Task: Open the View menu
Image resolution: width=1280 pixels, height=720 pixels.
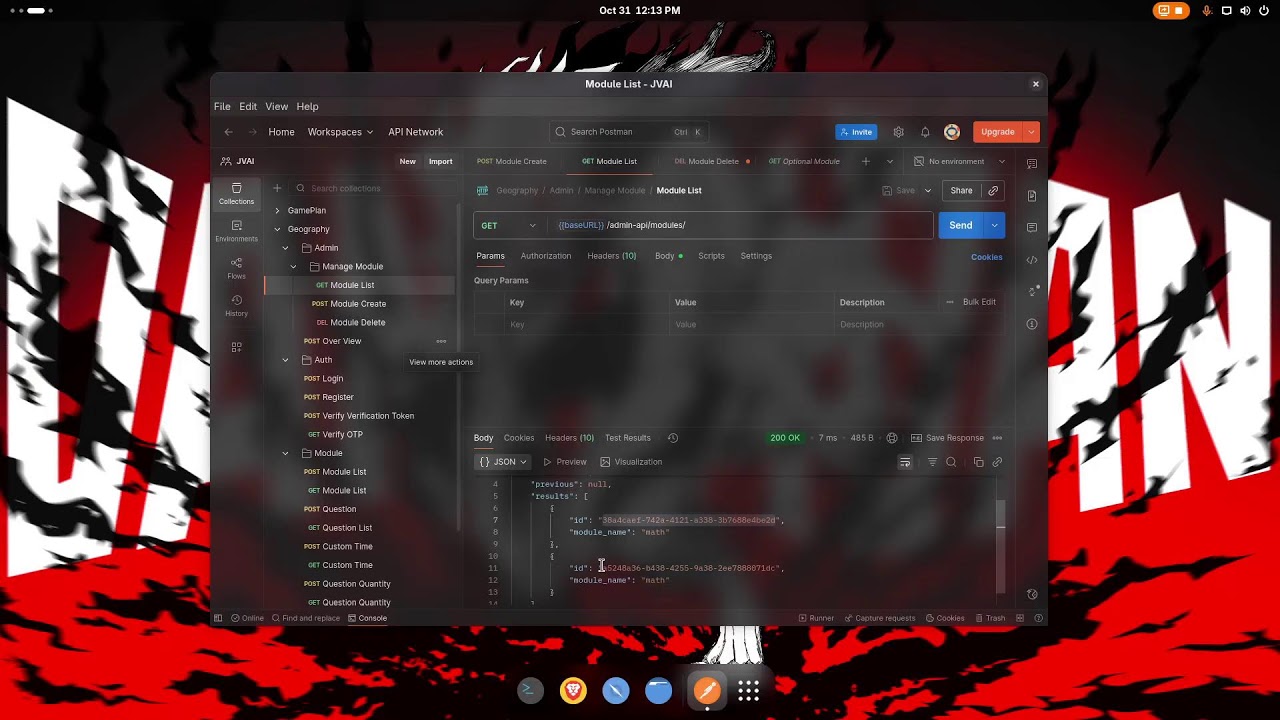Action: coord(277,107)
